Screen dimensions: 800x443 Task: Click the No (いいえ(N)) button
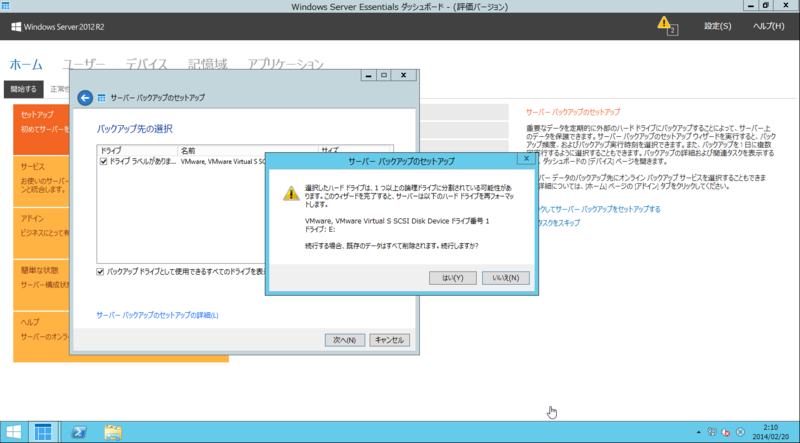pos(506,278)
